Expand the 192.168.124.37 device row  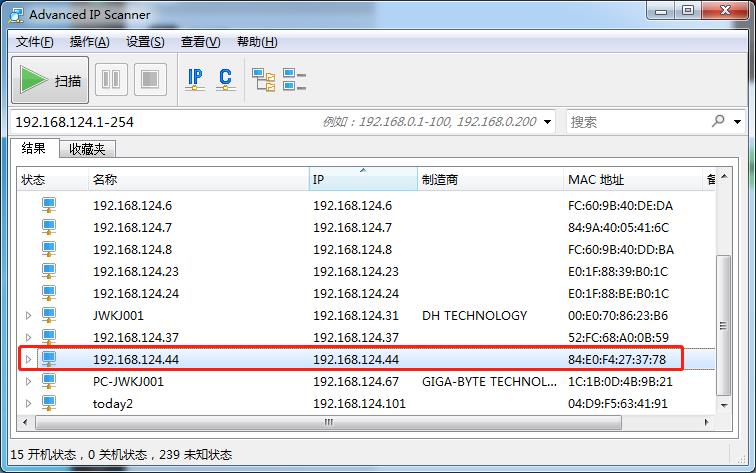point(28,338)
